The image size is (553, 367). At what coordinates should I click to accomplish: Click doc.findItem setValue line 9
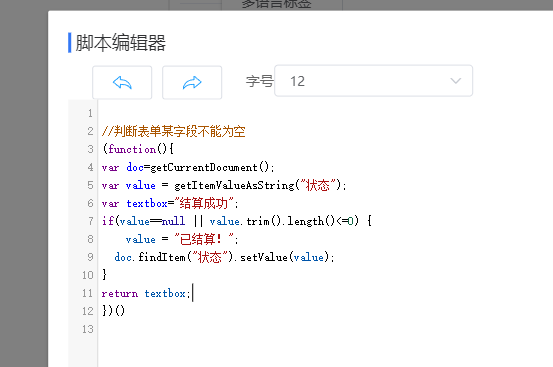coord(224,257)
